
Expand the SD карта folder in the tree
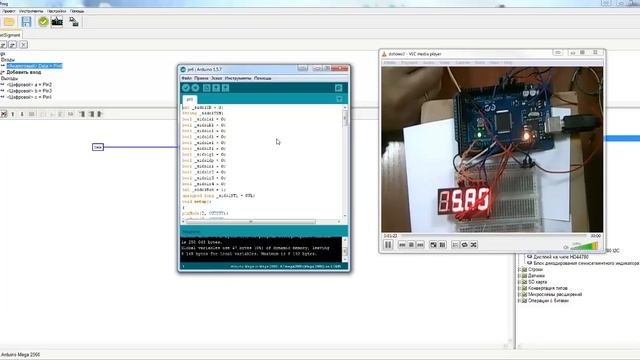click(520, 282)
